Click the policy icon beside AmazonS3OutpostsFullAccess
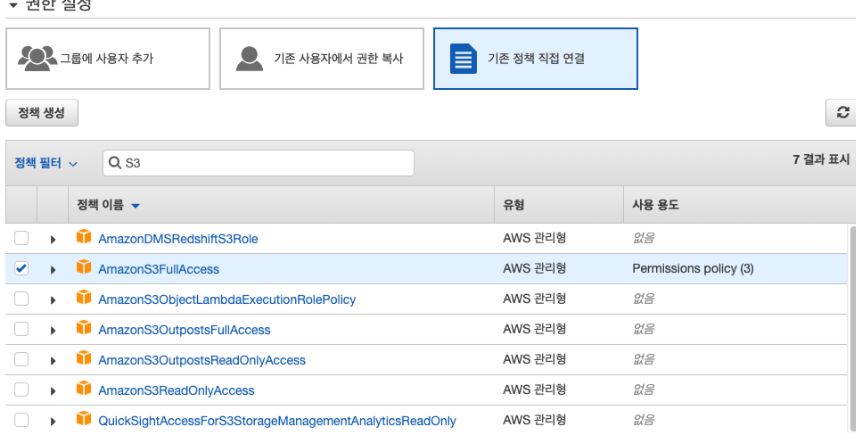The width and height of the screenshot is (856, 433). [84, 328]
